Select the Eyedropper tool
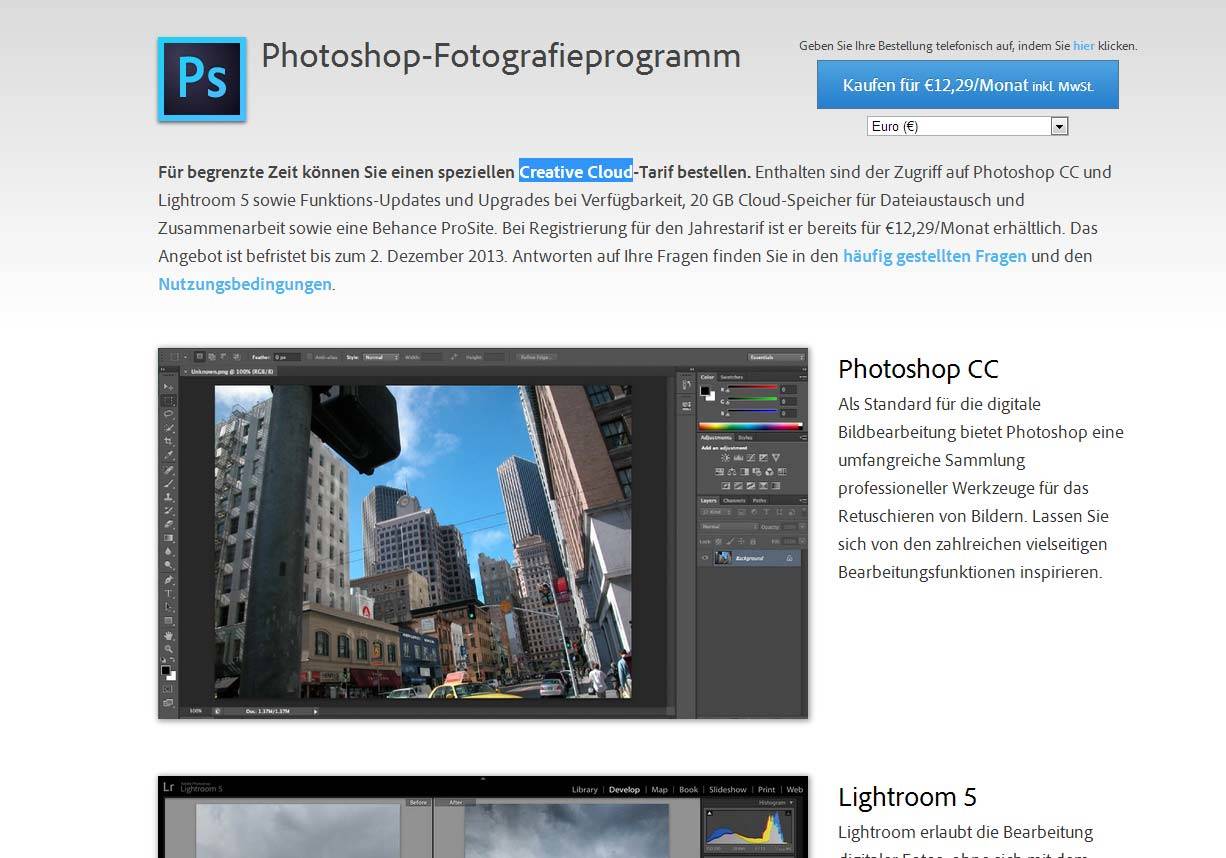Image resolution: width=1226 pixels, height=858 pixels. pos(168,455)
